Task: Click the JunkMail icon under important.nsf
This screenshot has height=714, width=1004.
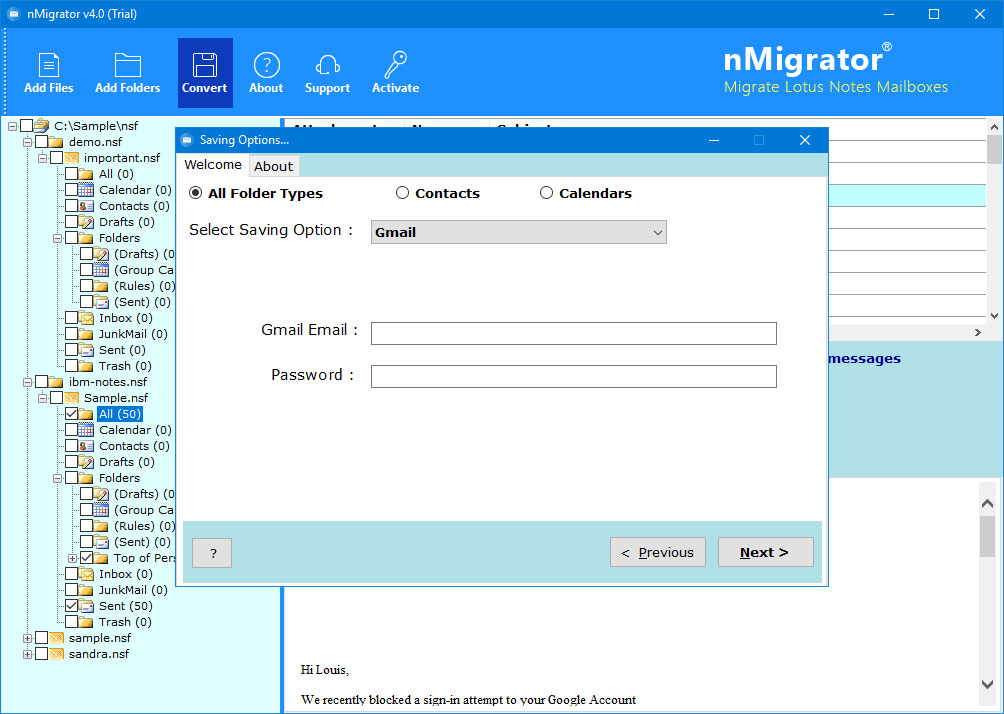Action: point(86,334)
